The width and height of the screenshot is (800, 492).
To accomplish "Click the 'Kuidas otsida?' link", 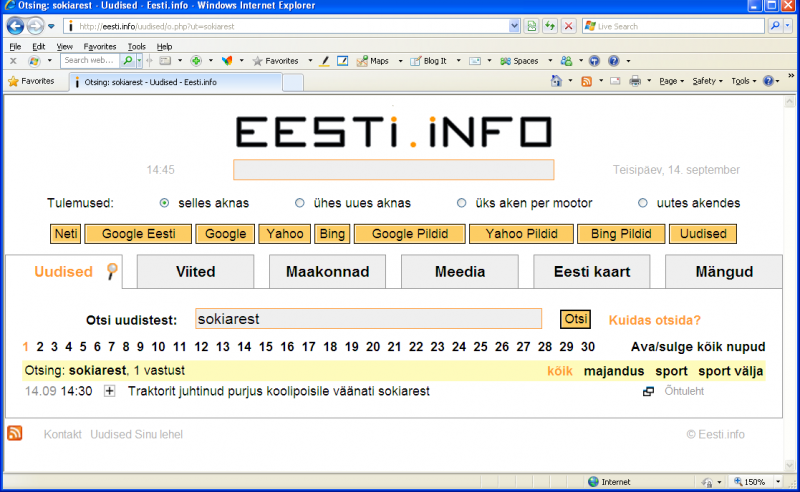I will (655, 320).
